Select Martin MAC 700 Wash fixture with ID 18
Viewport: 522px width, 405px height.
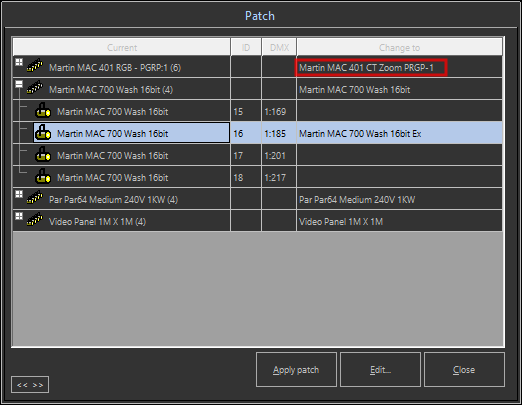257,177
